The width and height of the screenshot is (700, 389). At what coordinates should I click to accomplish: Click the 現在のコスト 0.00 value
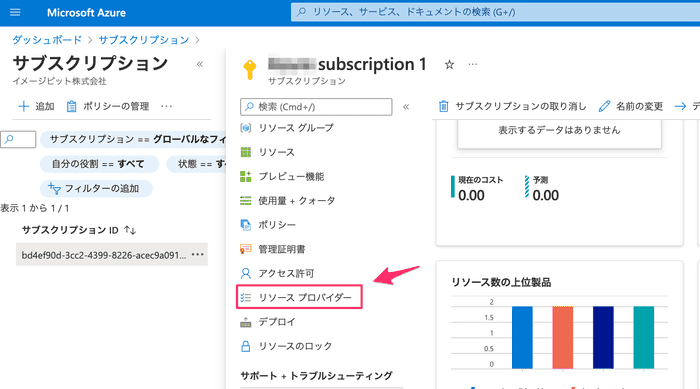(471, 196)
